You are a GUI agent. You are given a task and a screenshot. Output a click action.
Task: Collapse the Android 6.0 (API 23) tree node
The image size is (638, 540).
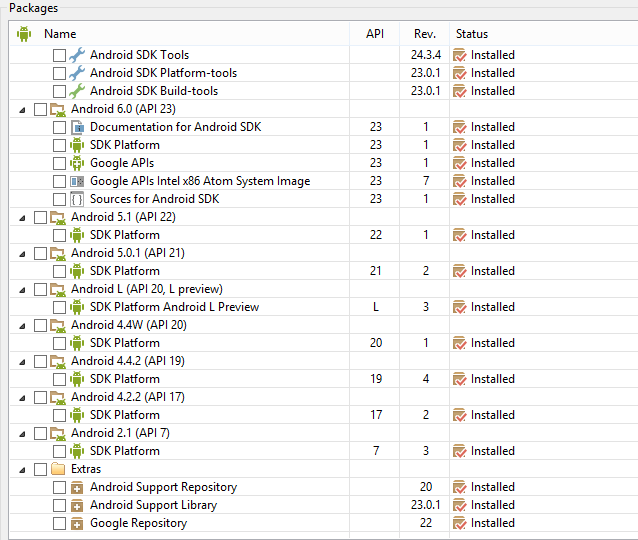tap(22, 109)
